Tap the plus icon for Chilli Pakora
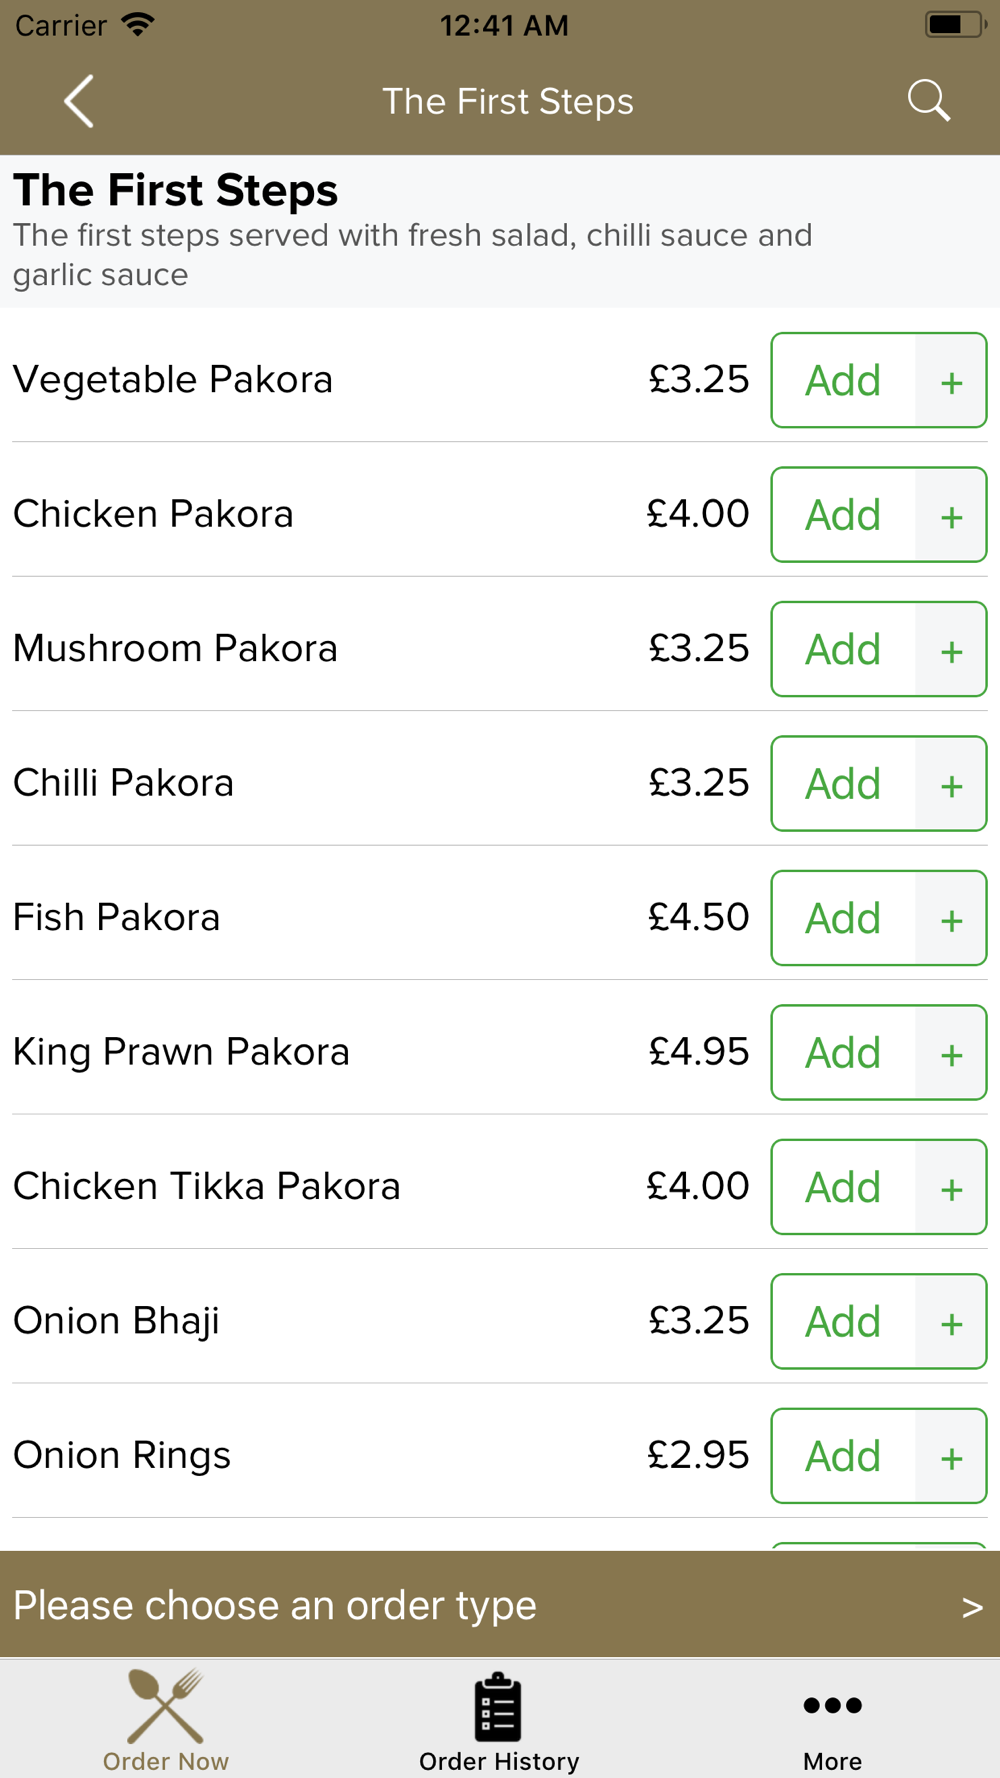The image size is (1000, 1778). point(951,785)
